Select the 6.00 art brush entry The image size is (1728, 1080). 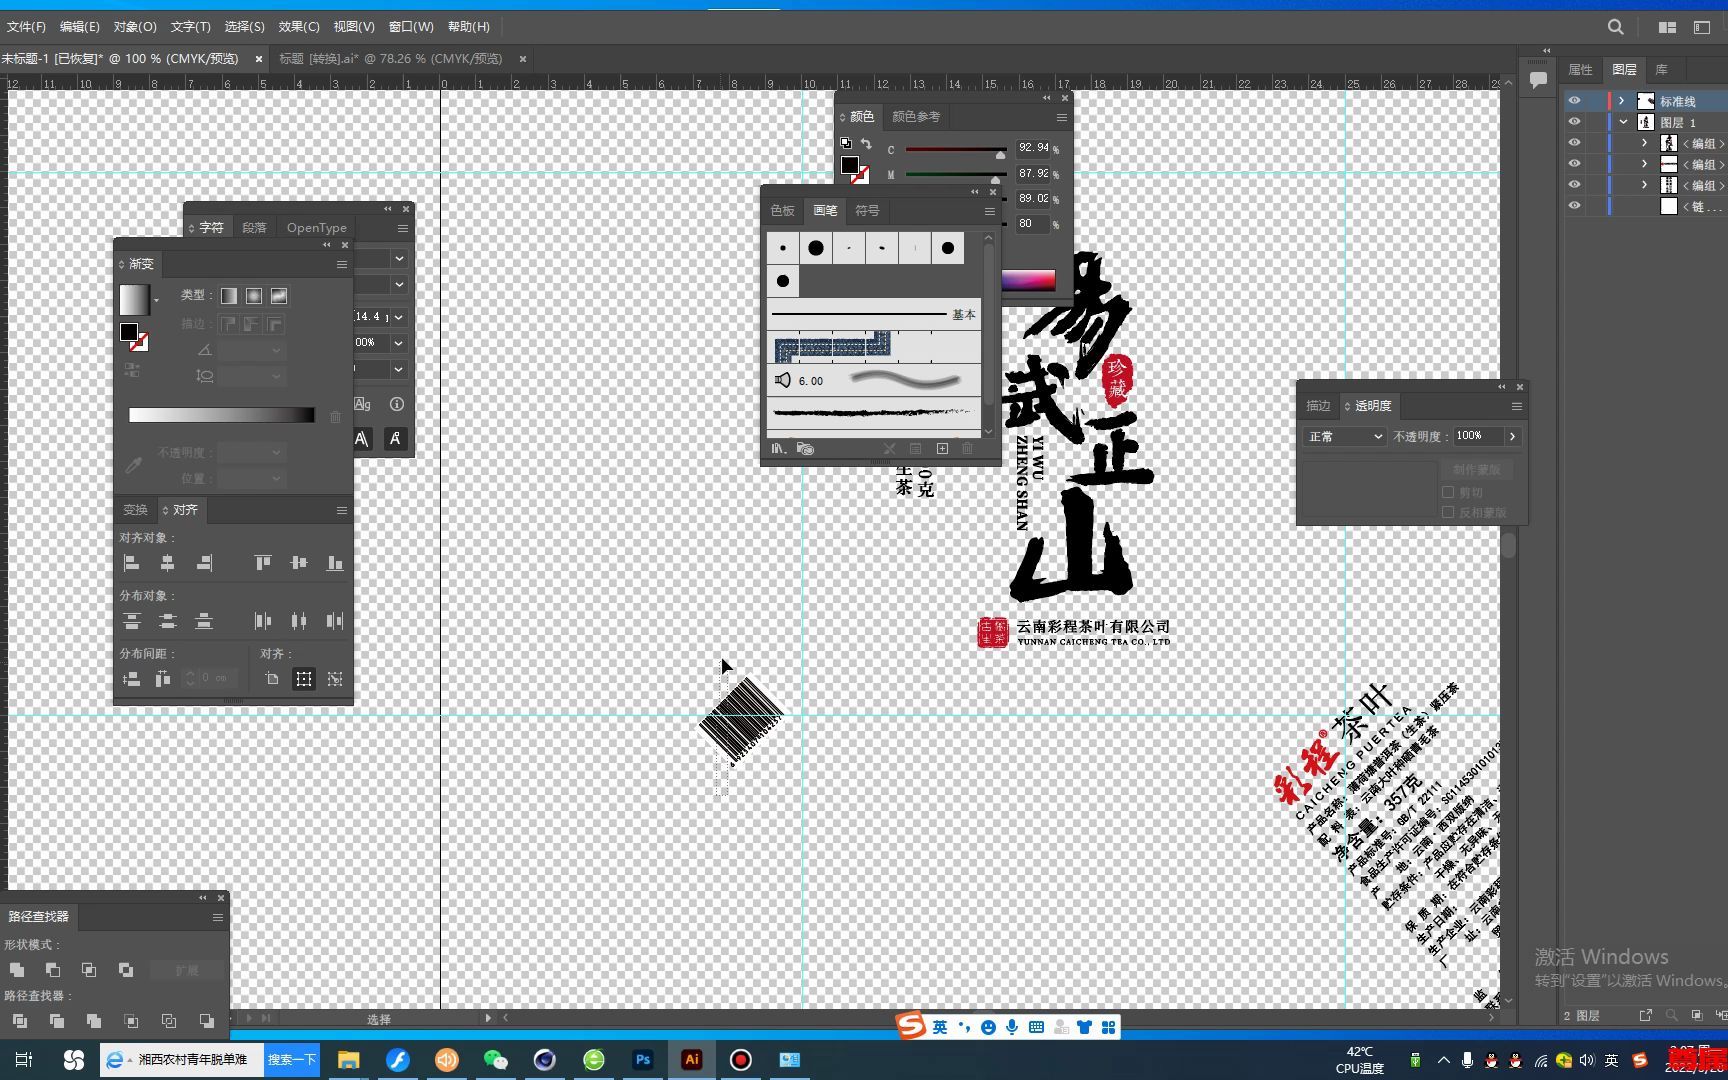(x=874, y=380)
